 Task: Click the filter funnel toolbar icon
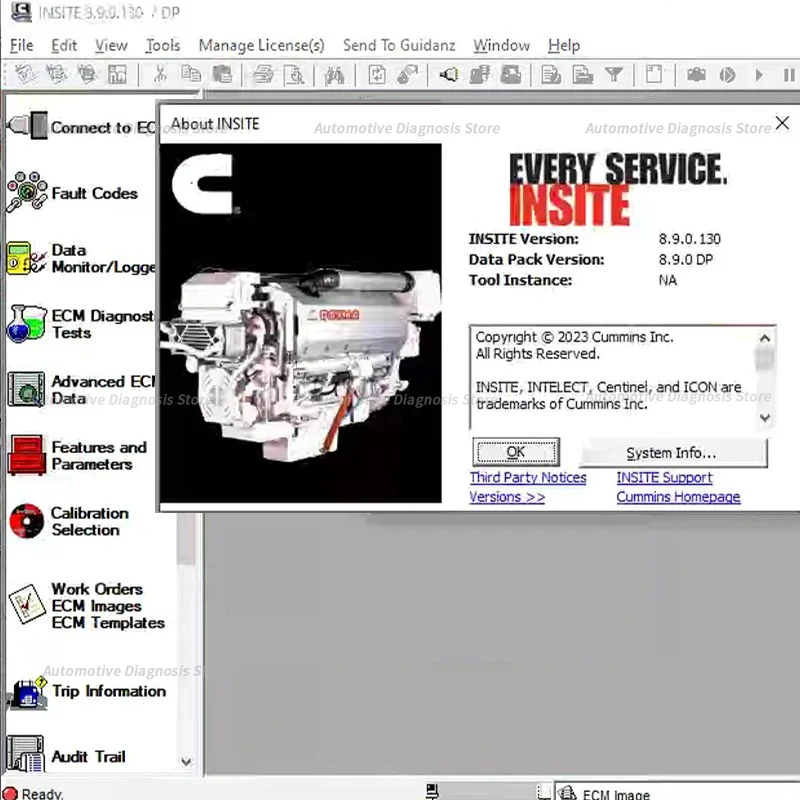[614, 74]
